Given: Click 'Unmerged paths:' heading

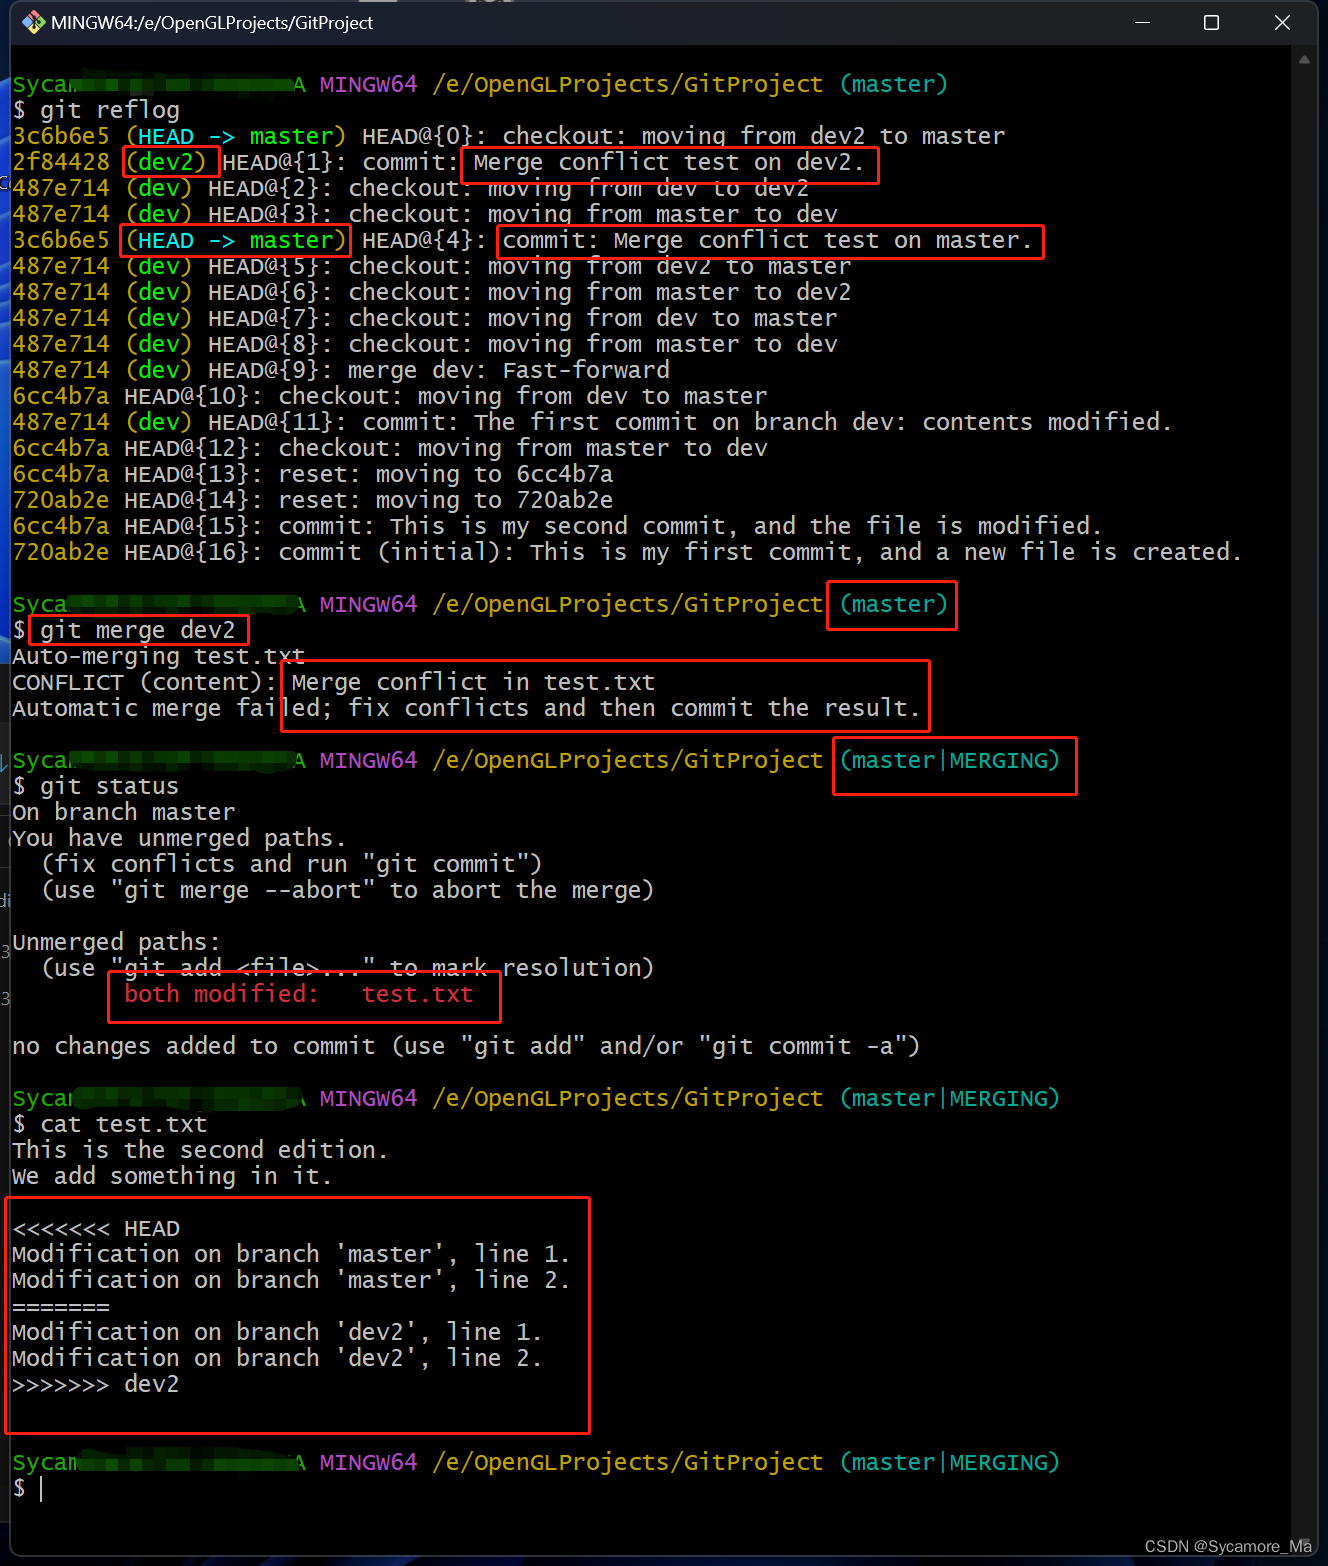Looking at the screenshot, I should 116,942.
